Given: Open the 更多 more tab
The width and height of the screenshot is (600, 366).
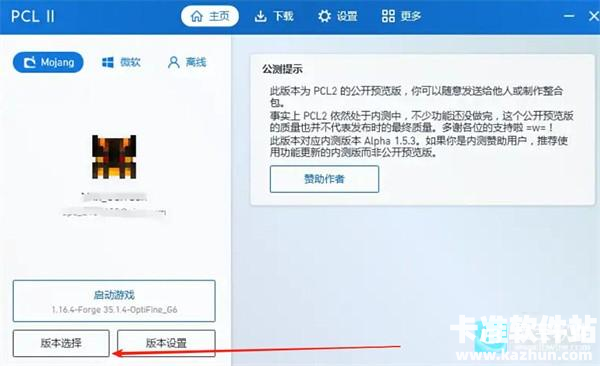Looking at the screenshot, I should [x=401, y=16].
